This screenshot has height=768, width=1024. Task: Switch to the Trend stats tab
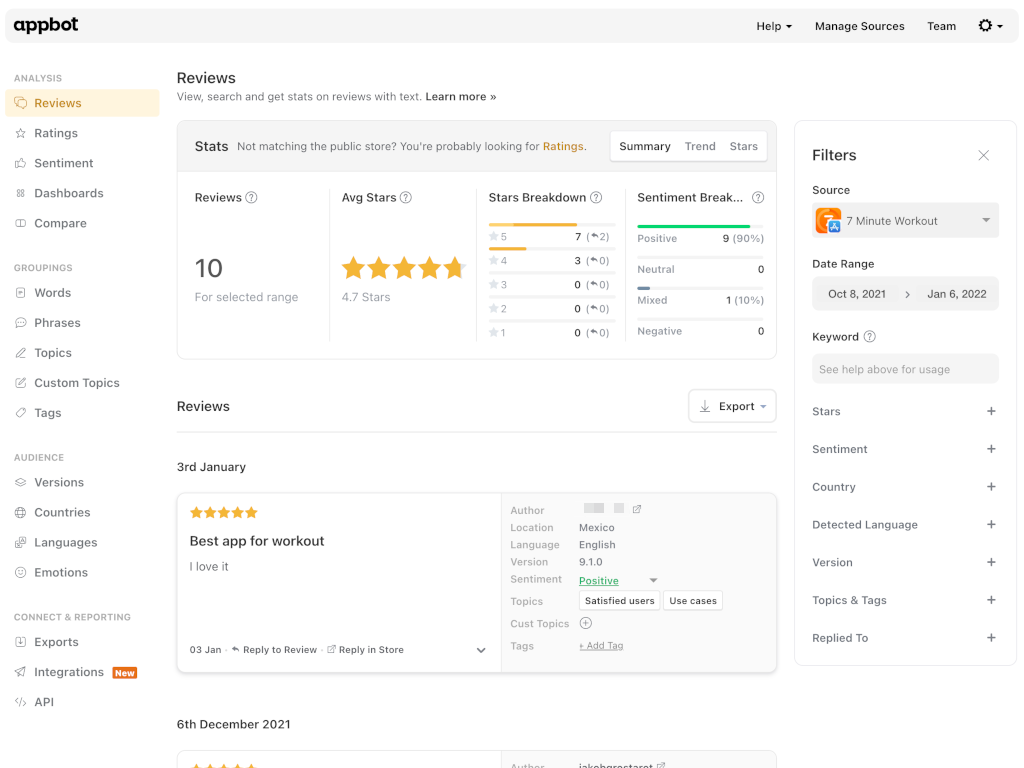(700, 146)
